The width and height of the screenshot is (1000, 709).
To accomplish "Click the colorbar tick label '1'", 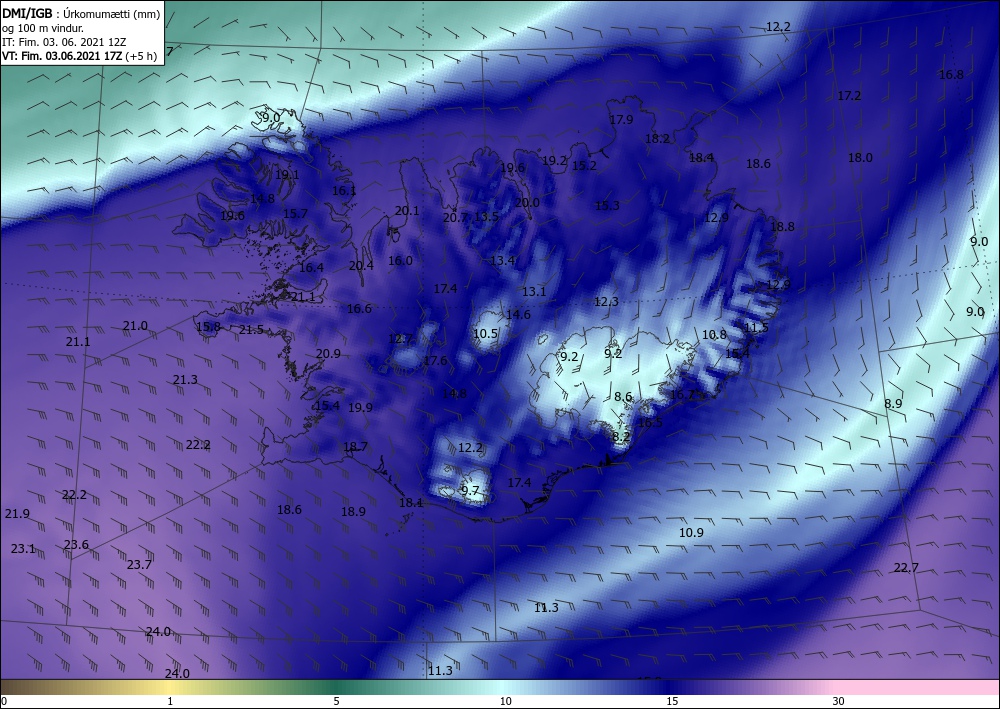I will (x=170, y=701).
